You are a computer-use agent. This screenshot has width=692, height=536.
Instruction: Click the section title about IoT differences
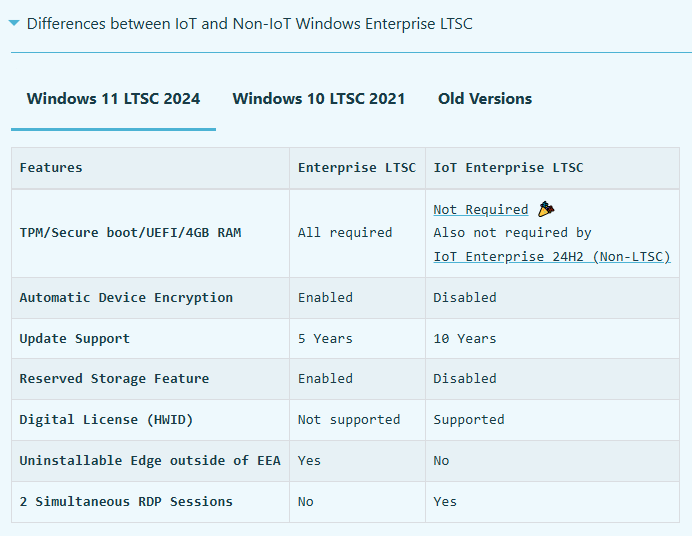(x=250, y=24)
